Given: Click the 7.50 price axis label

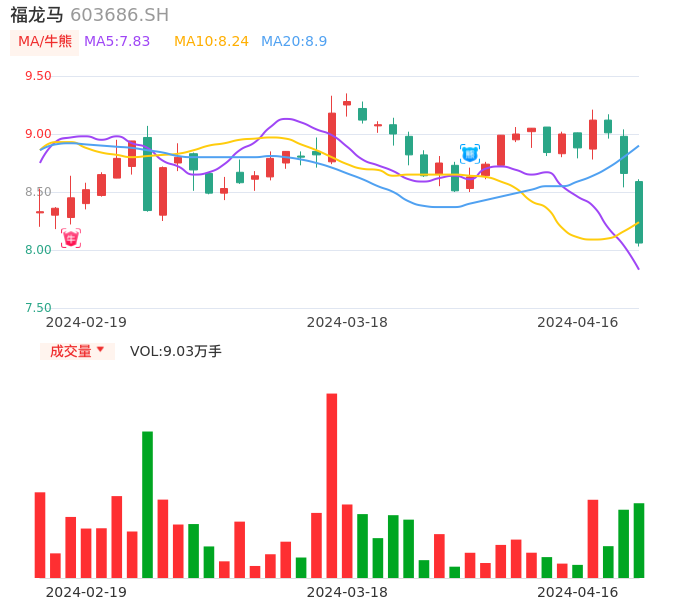Looking at the screenshot, I should click(38, 308).
